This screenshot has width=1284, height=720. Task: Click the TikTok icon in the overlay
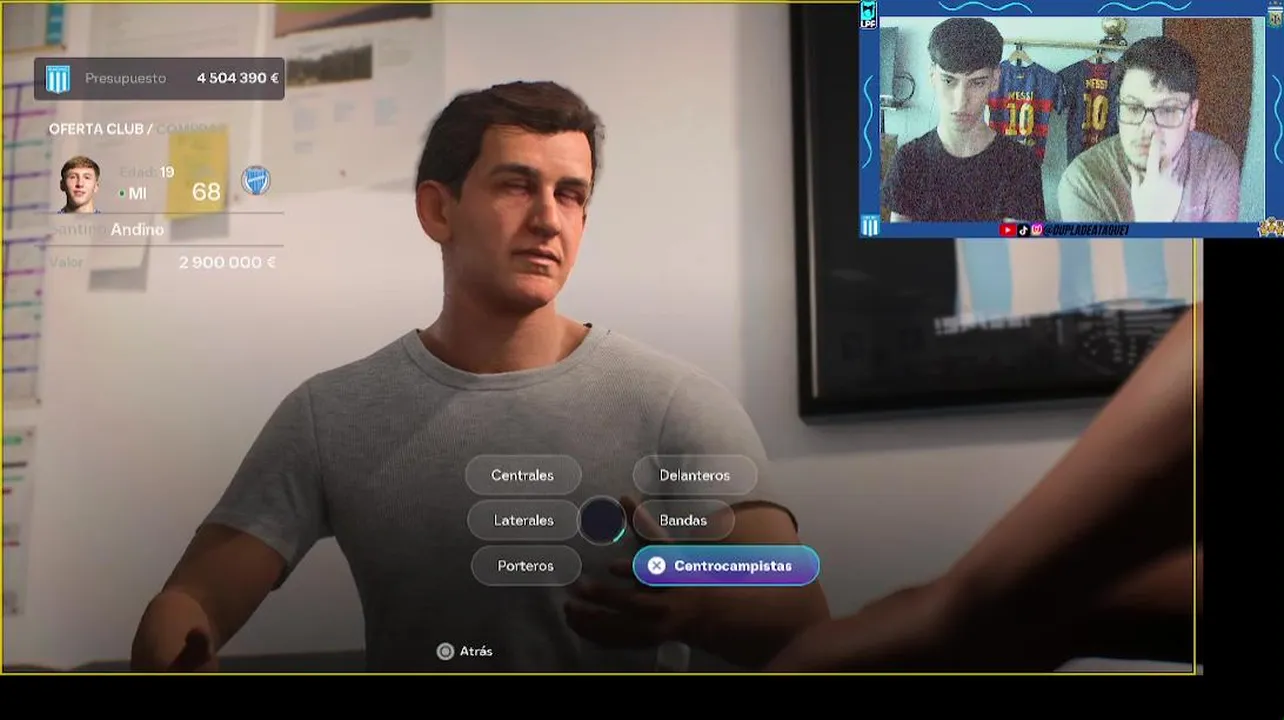tap(1023, 230)
